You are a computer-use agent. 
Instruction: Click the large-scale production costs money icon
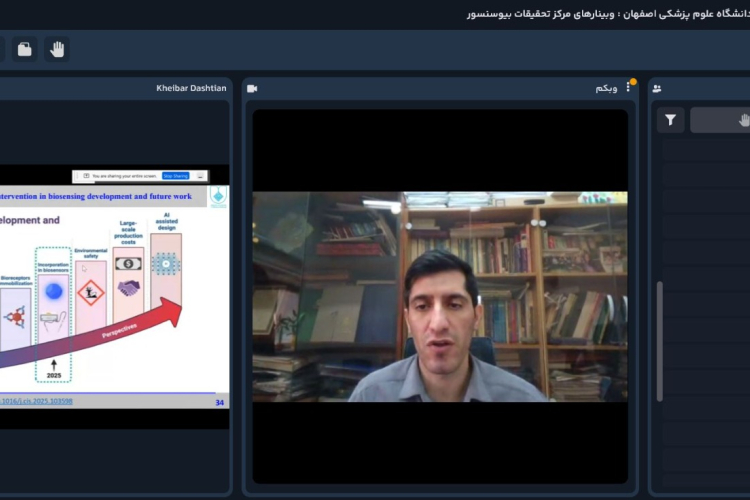pos(127,263)
